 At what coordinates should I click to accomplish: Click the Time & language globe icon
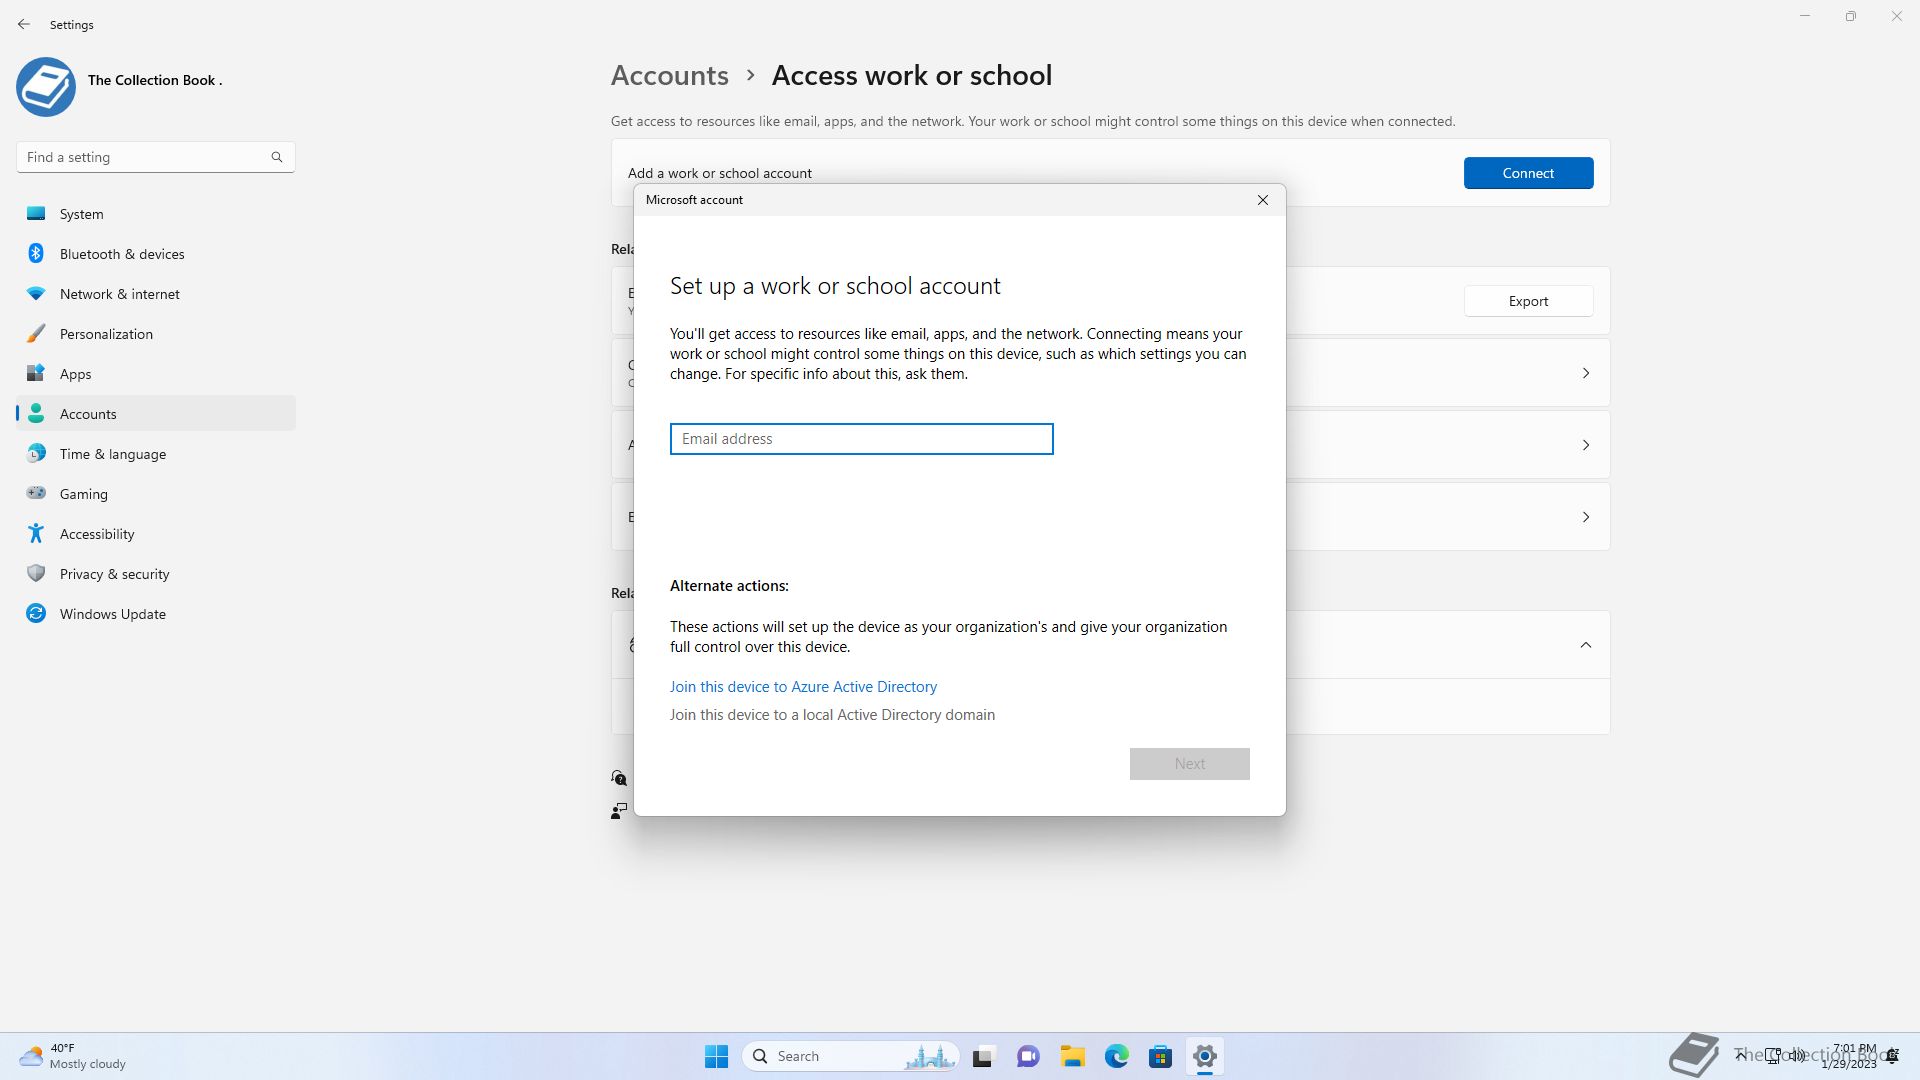(36, 453)
